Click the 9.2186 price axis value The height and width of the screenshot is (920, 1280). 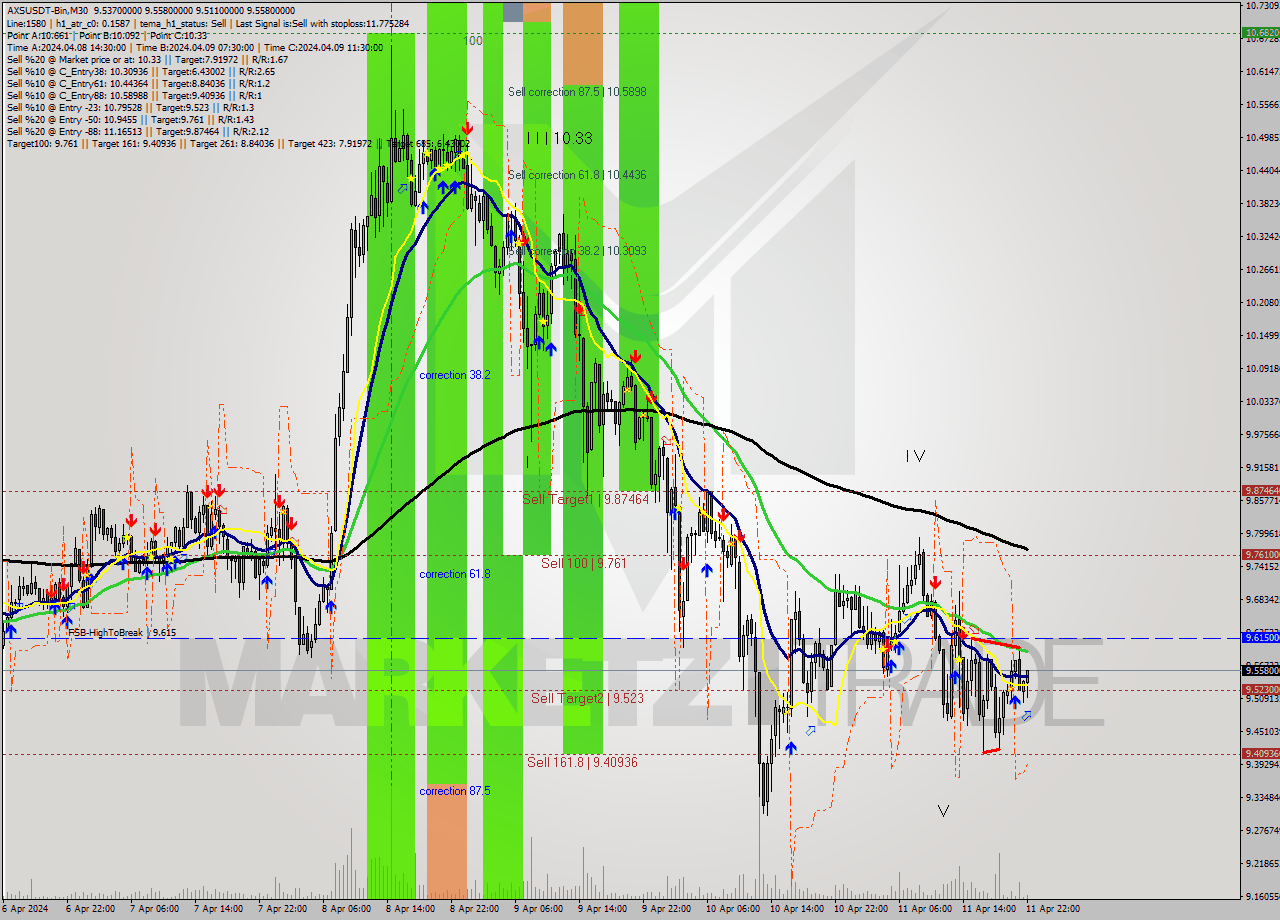(1262, 864)
